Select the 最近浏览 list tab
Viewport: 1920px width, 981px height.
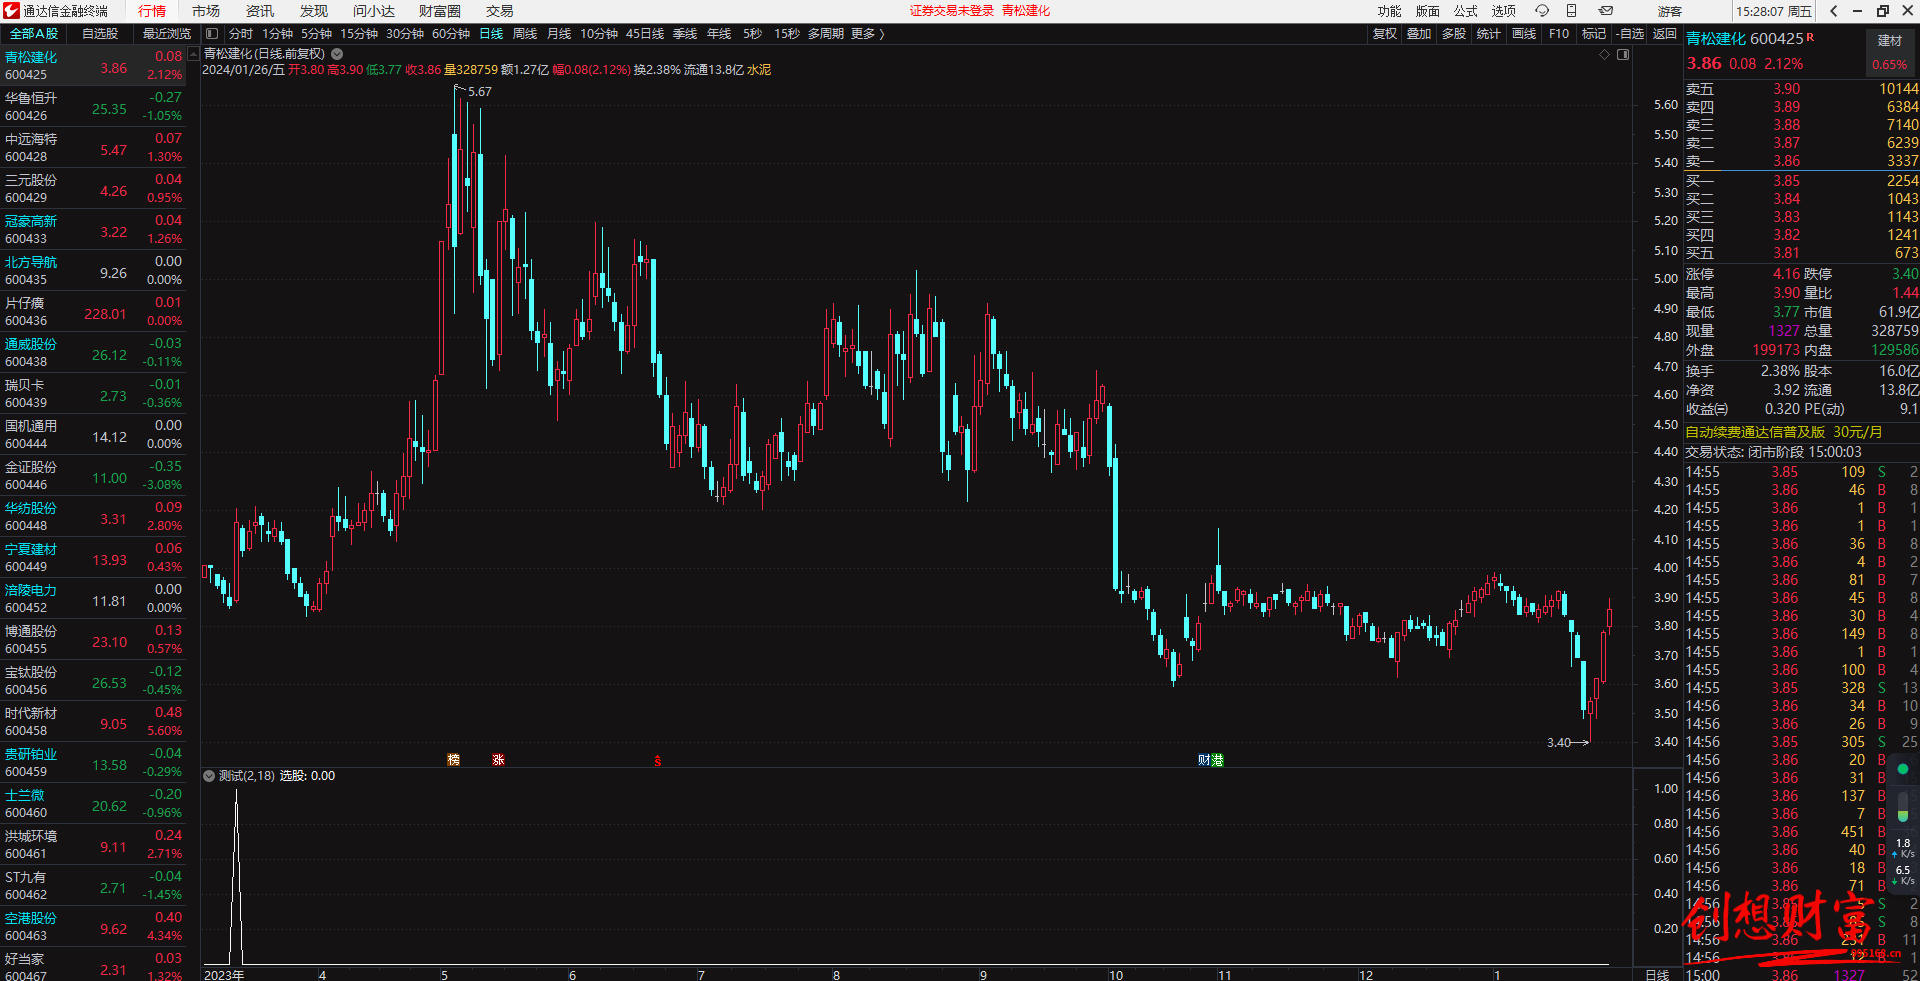(166, 34)
